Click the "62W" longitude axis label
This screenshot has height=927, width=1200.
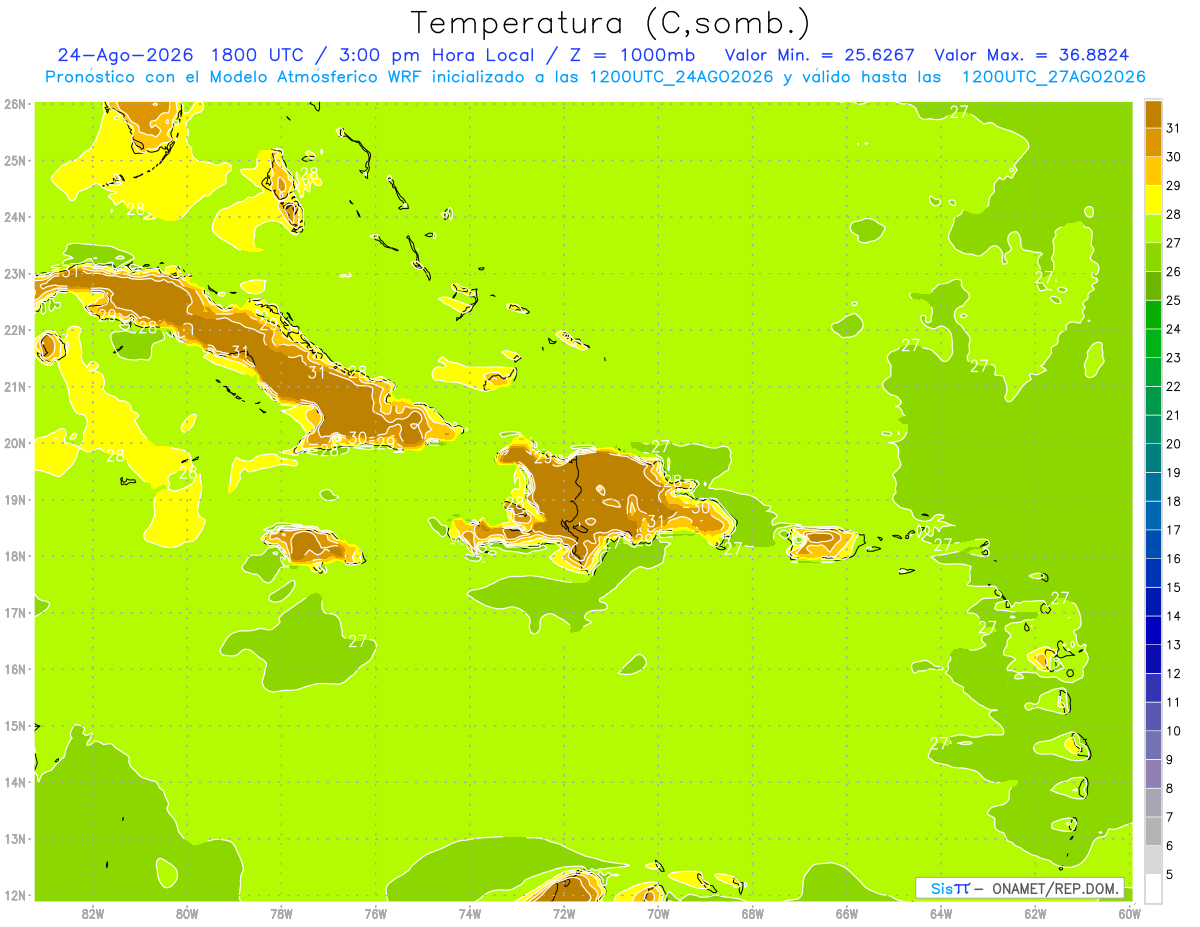(1036, 913)
